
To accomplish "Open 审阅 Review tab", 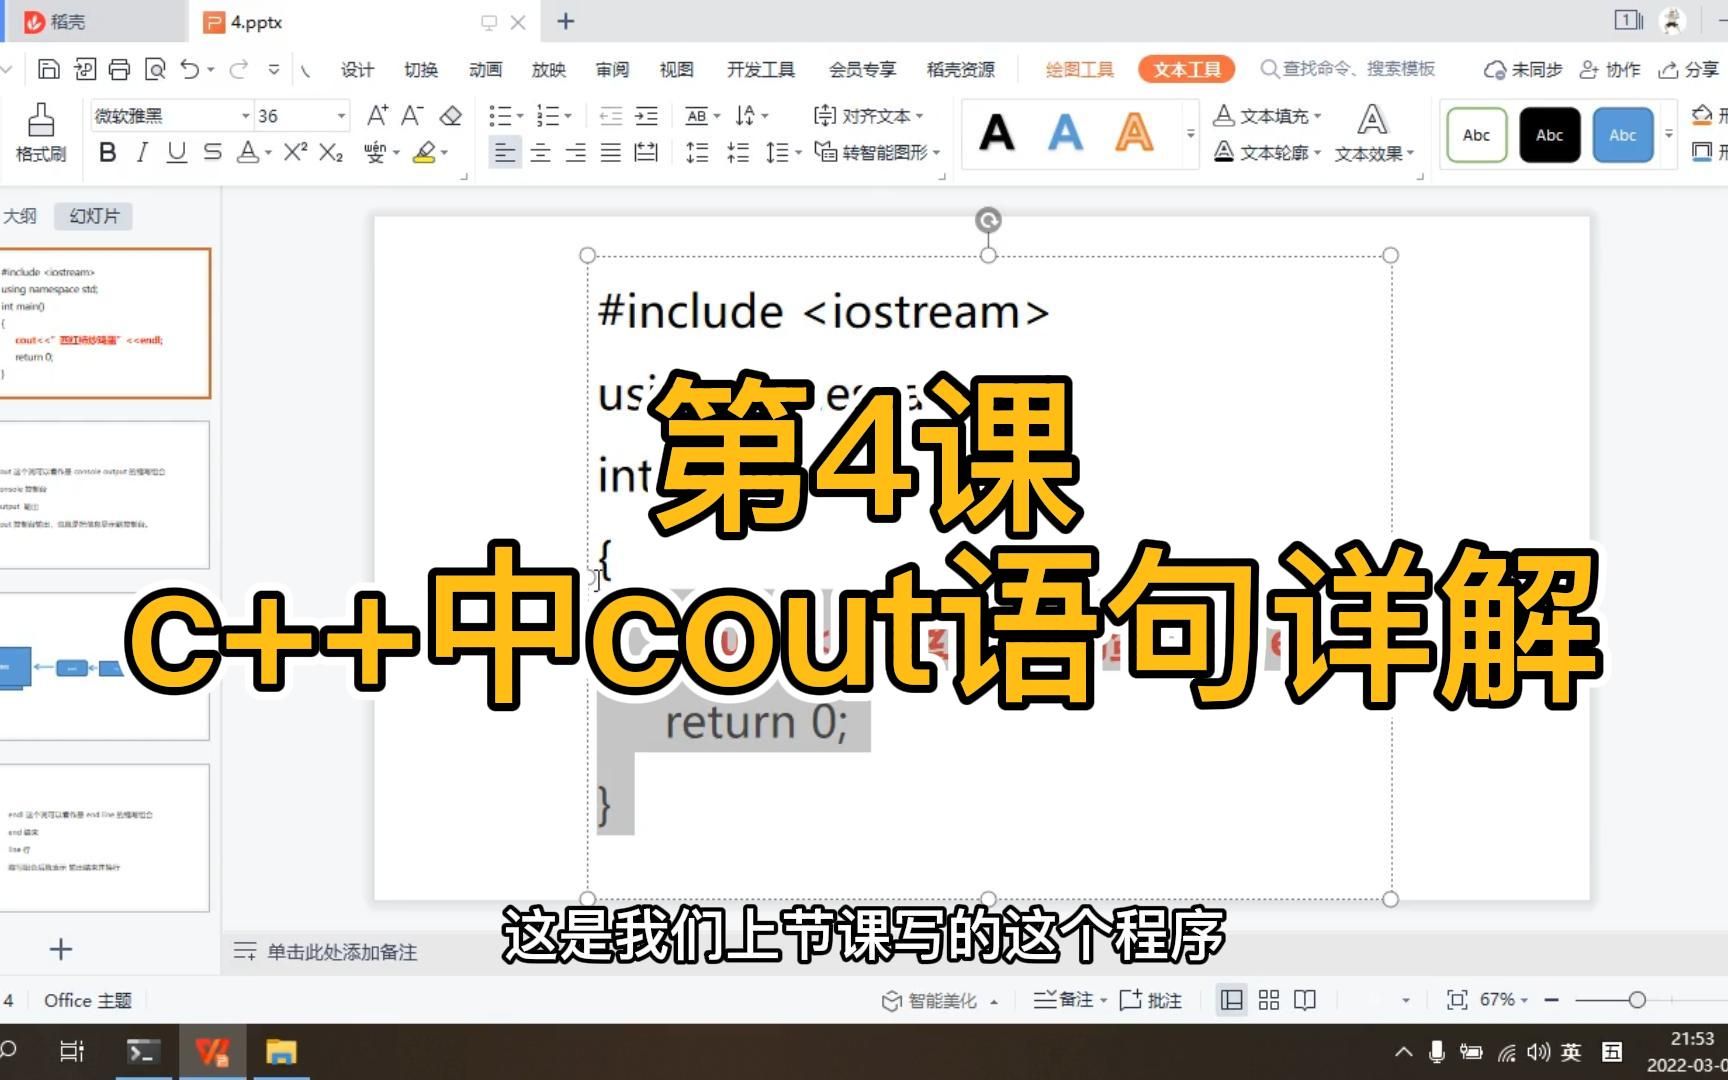I will 612,69.
